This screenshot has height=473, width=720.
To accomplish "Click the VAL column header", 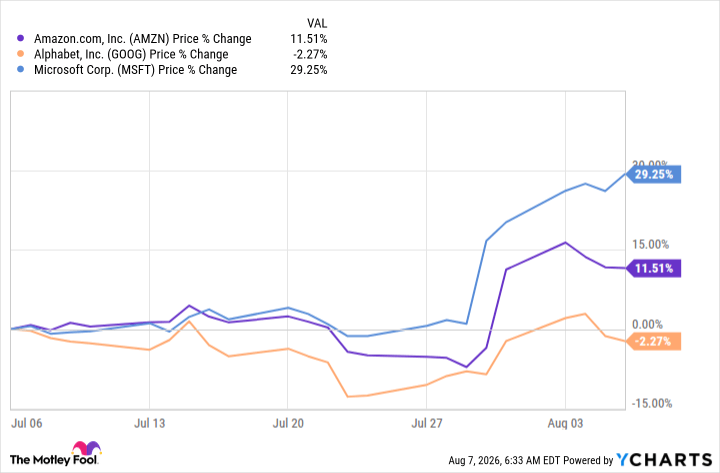I will [317, 23].
